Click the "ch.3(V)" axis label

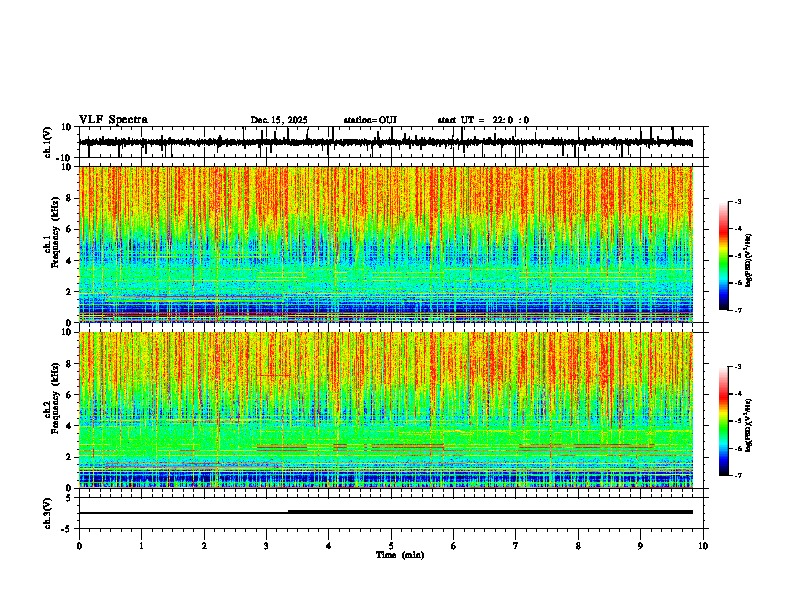pos(47,514)
